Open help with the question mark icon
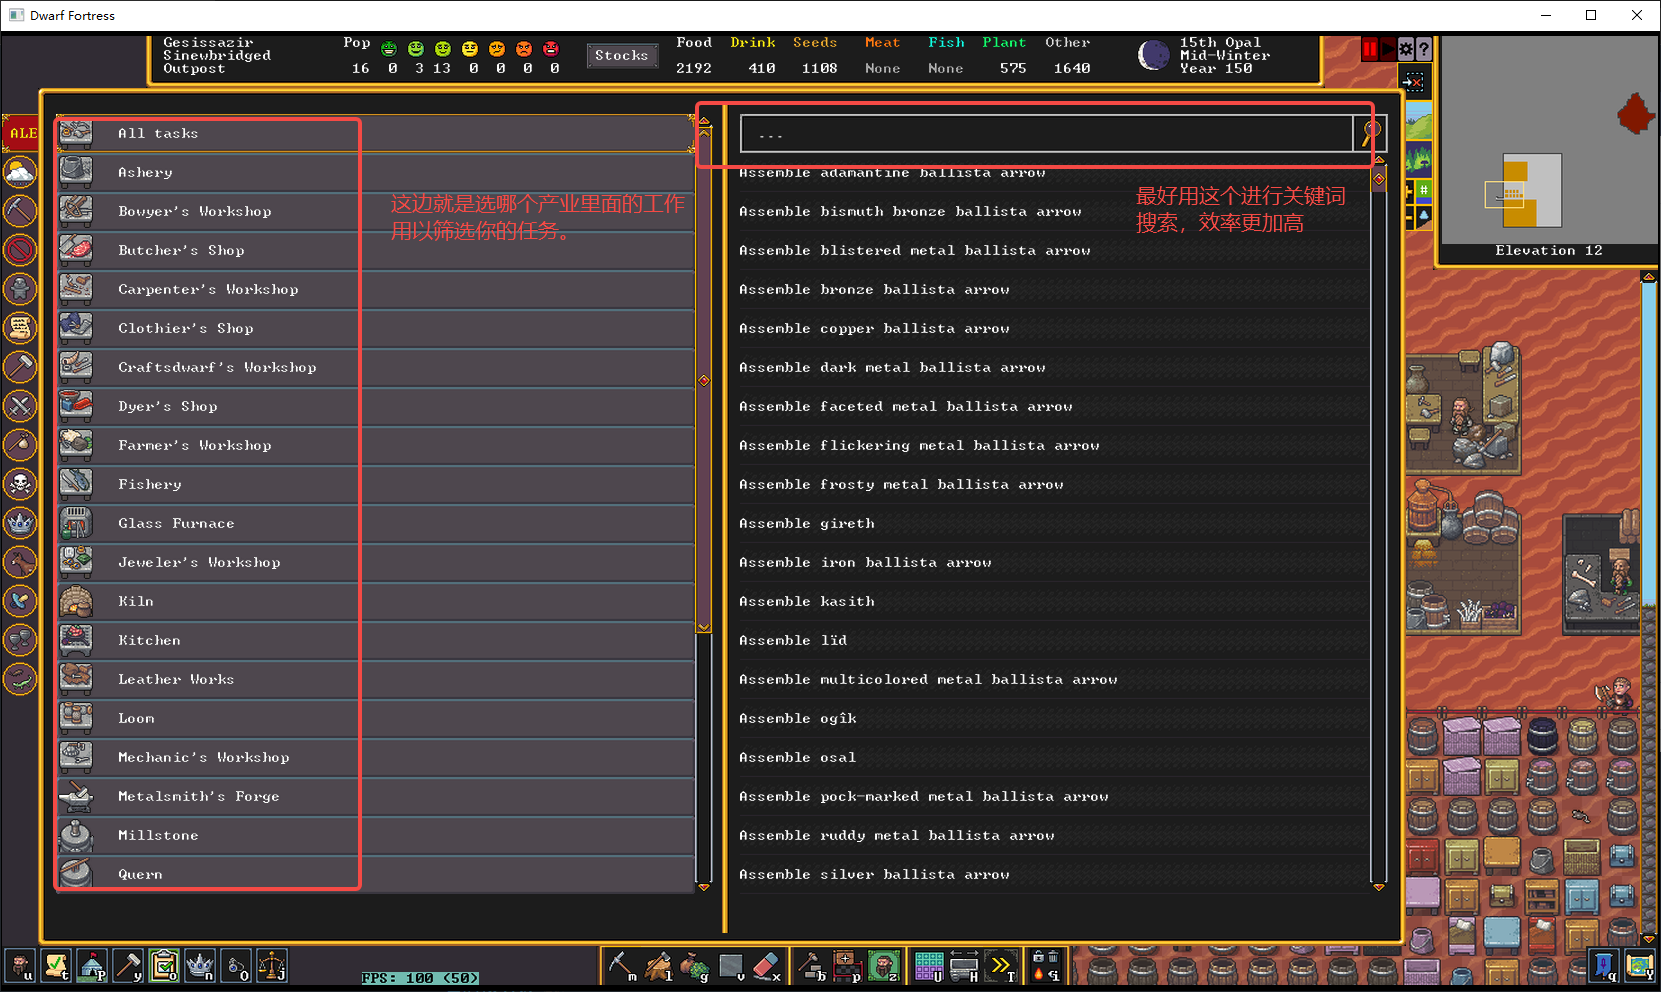Screen dimensions: 1661x992 pyautogui.click(x=1424, y=49)
